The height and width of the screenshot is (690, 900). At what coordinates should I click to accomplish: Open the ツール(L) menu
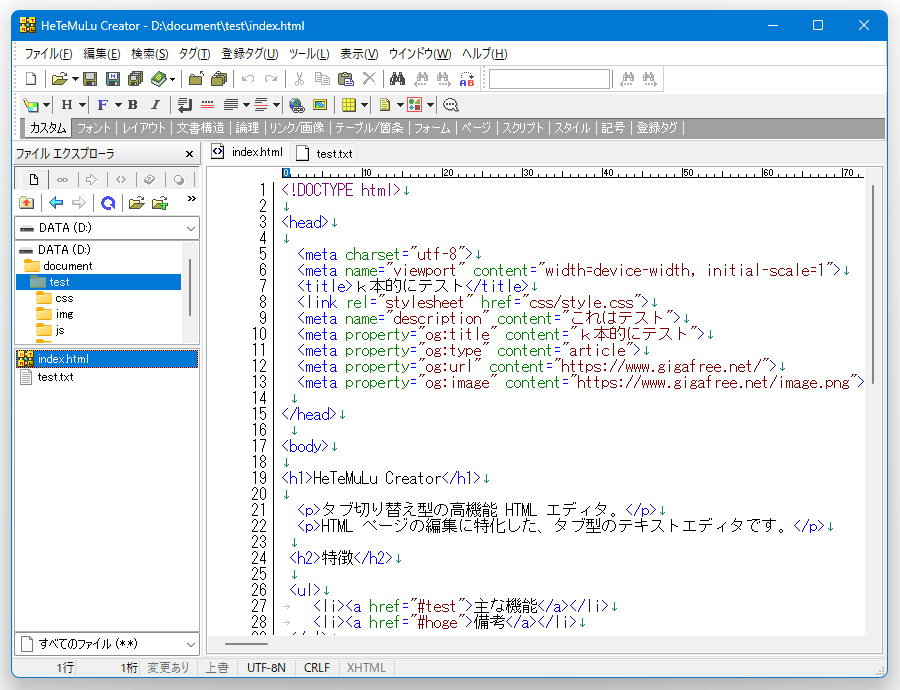pos(309,54)
